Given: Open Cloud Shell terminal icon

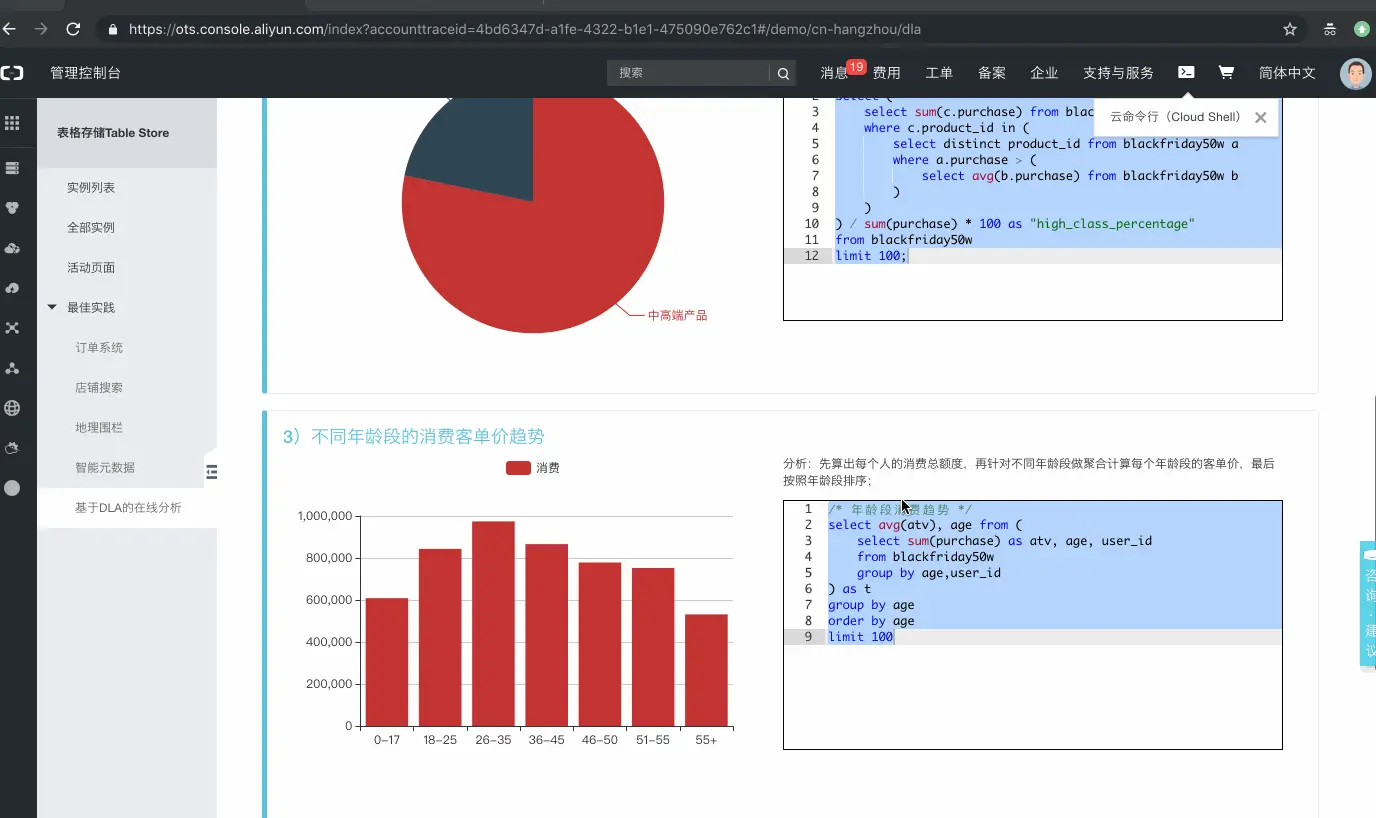Looking at the screenshot, I should pyautogui.click(x=1186, y=72).
